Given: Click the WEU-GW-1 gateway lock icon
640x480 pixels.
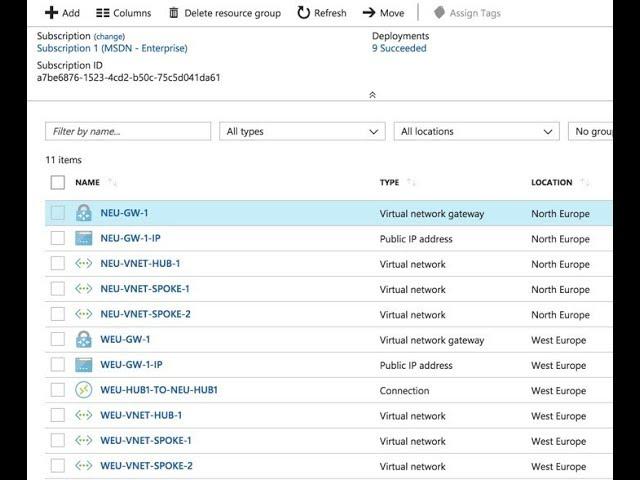Looking at the screenshot, I should pyautogui.click(x=84, y=340).
